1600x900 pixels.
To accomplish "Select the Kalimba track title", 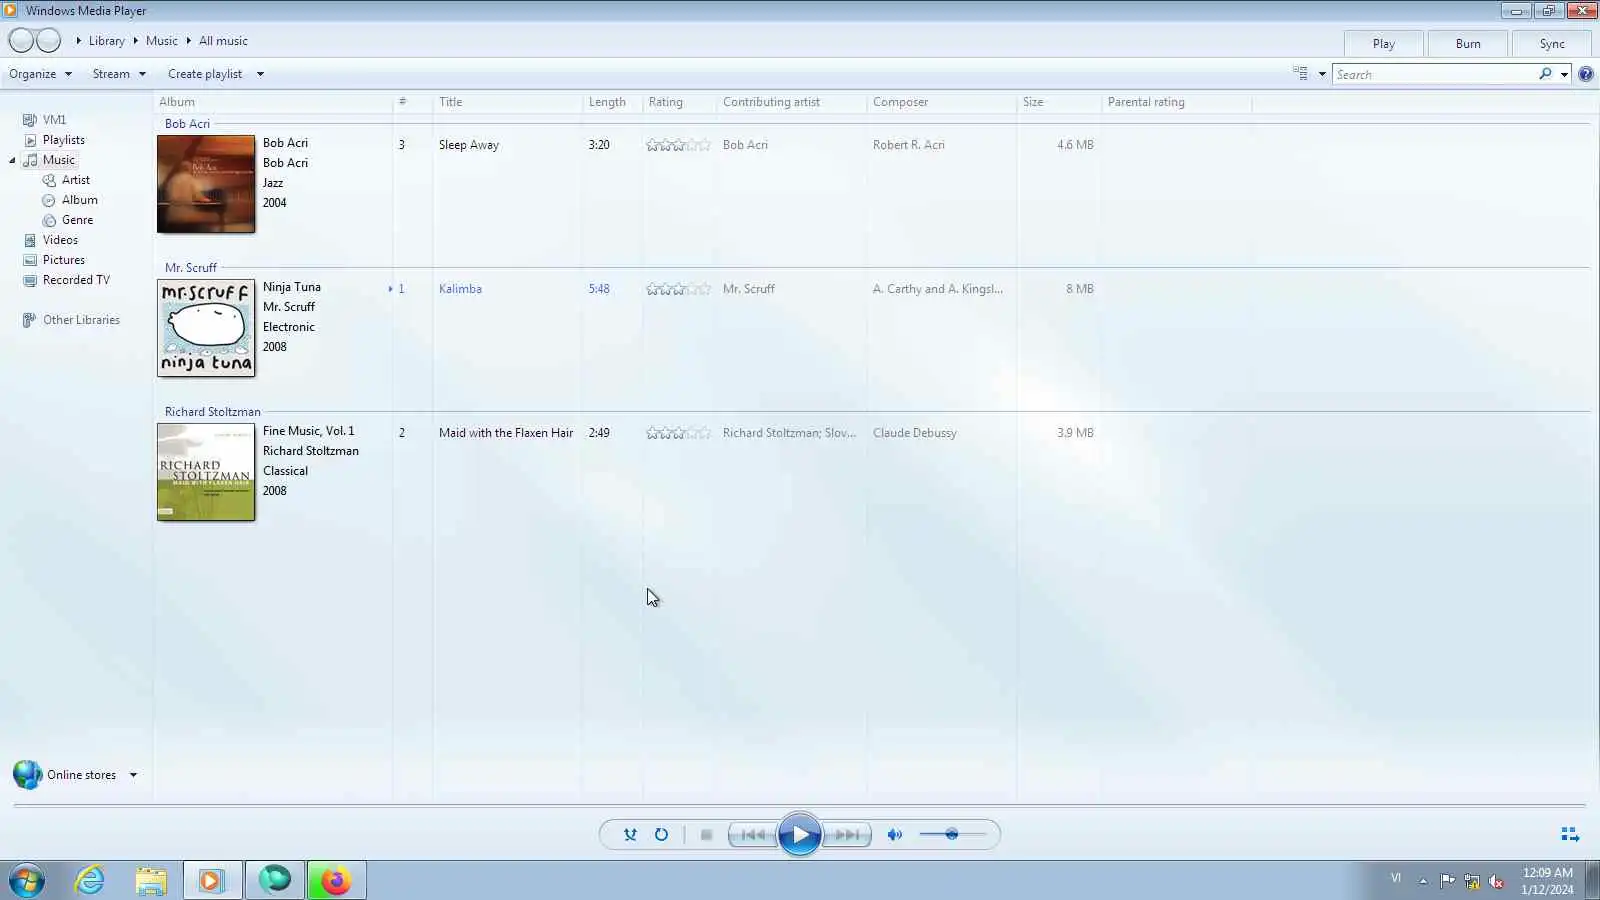I will pyautogui.click(x=460, y=289).
